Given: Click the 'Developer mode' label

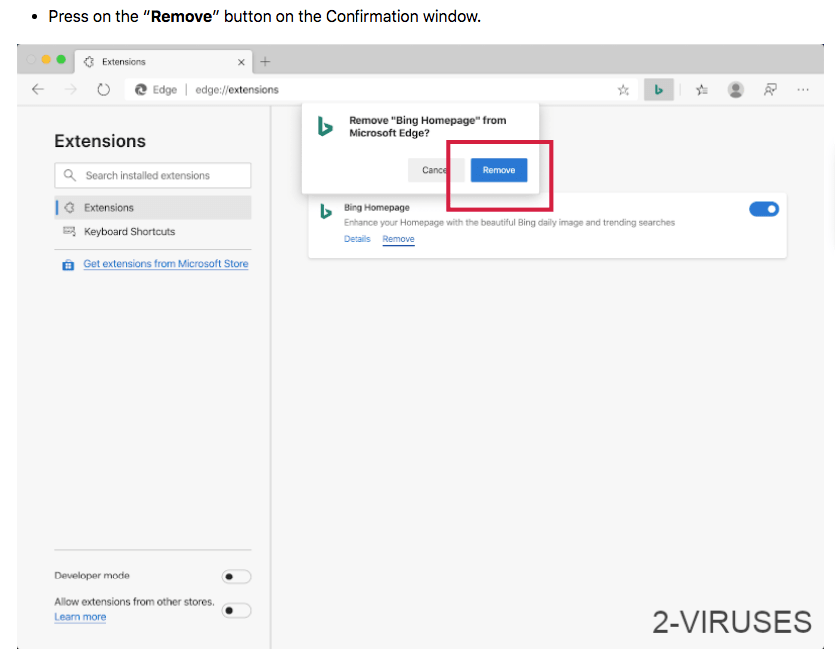Looking at the screenshot, I should 92,575.
